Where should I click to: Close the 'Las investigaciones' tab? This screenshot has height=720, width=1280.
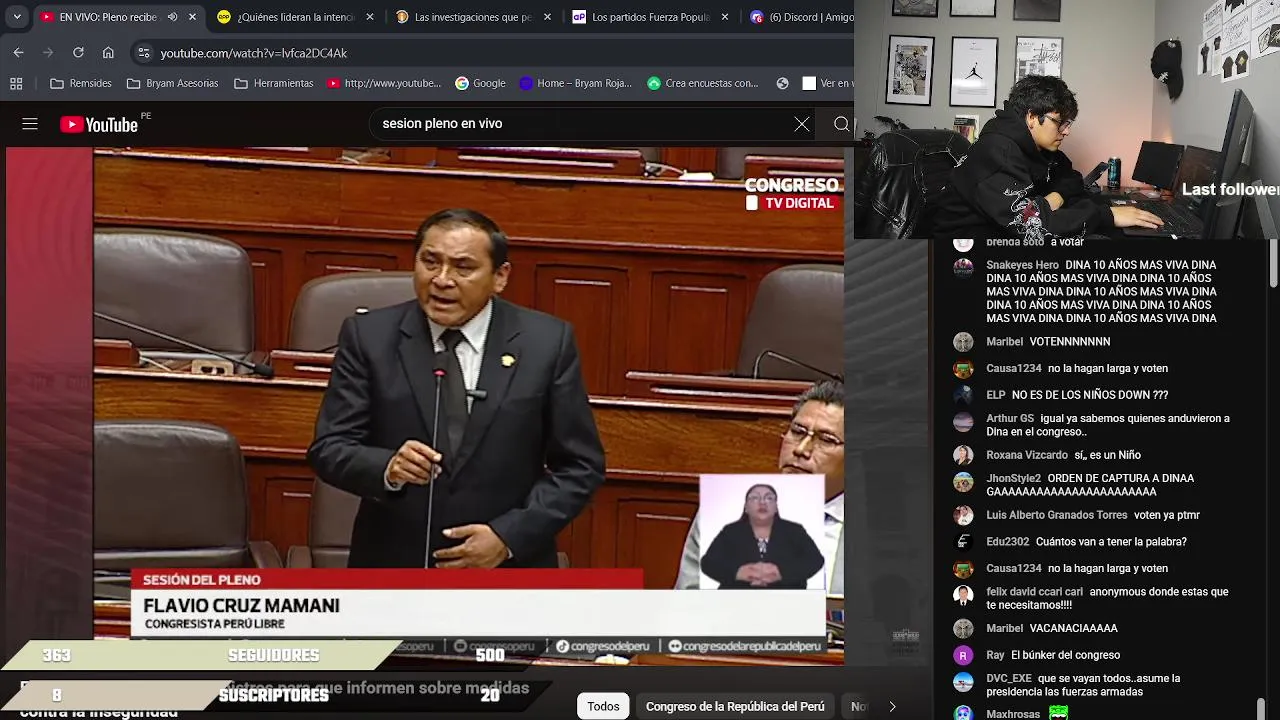coord(547,17)
